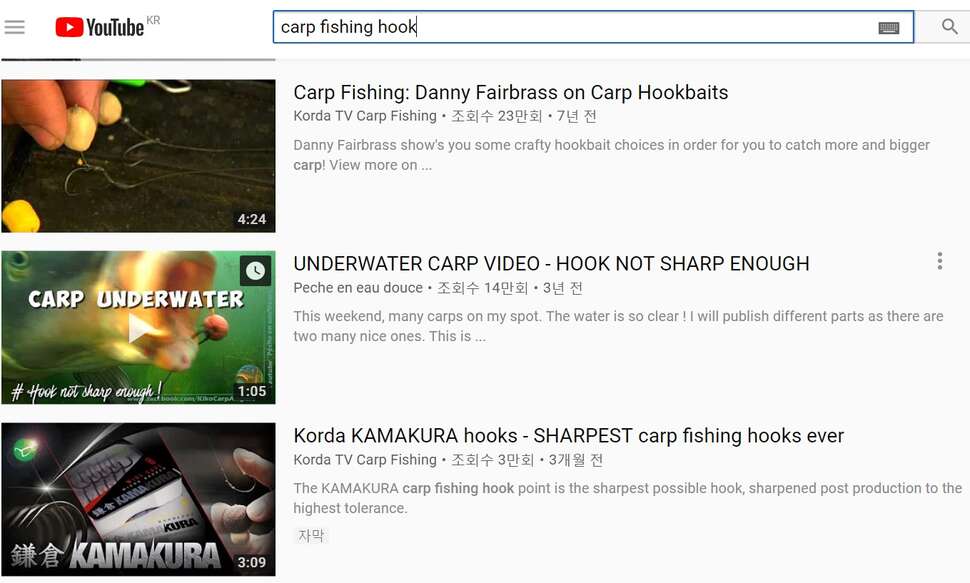Open the Danny Fairbrass hookbaits thumbnail
The height and width of the screenshot is (583, 970).
click(139, 156)
